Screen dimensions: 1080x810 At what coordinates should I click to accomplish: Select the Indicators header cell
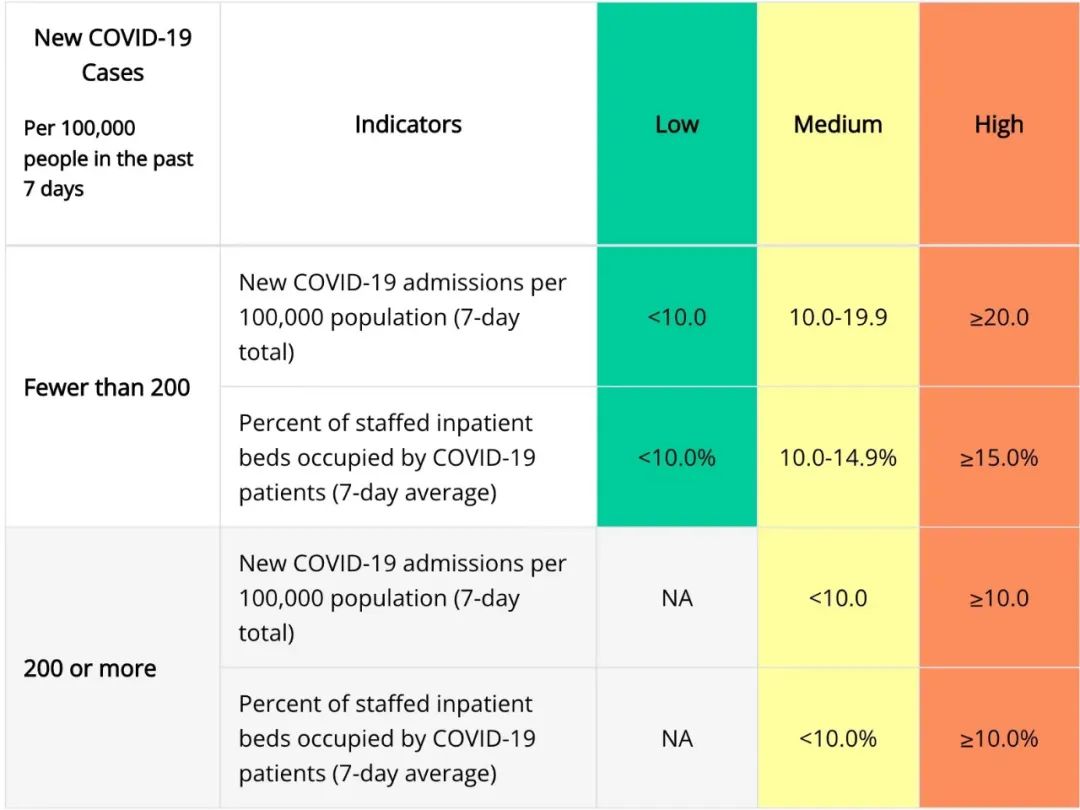(408, 124)
